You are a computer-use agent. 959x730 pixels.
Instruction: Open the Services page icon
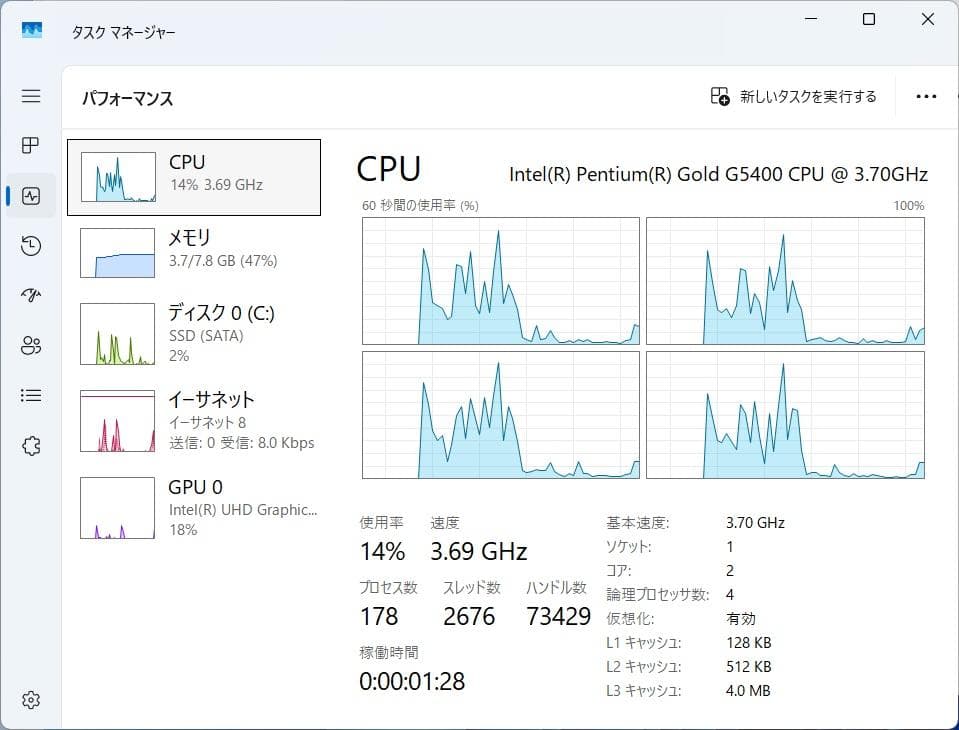tap(30, 445)
